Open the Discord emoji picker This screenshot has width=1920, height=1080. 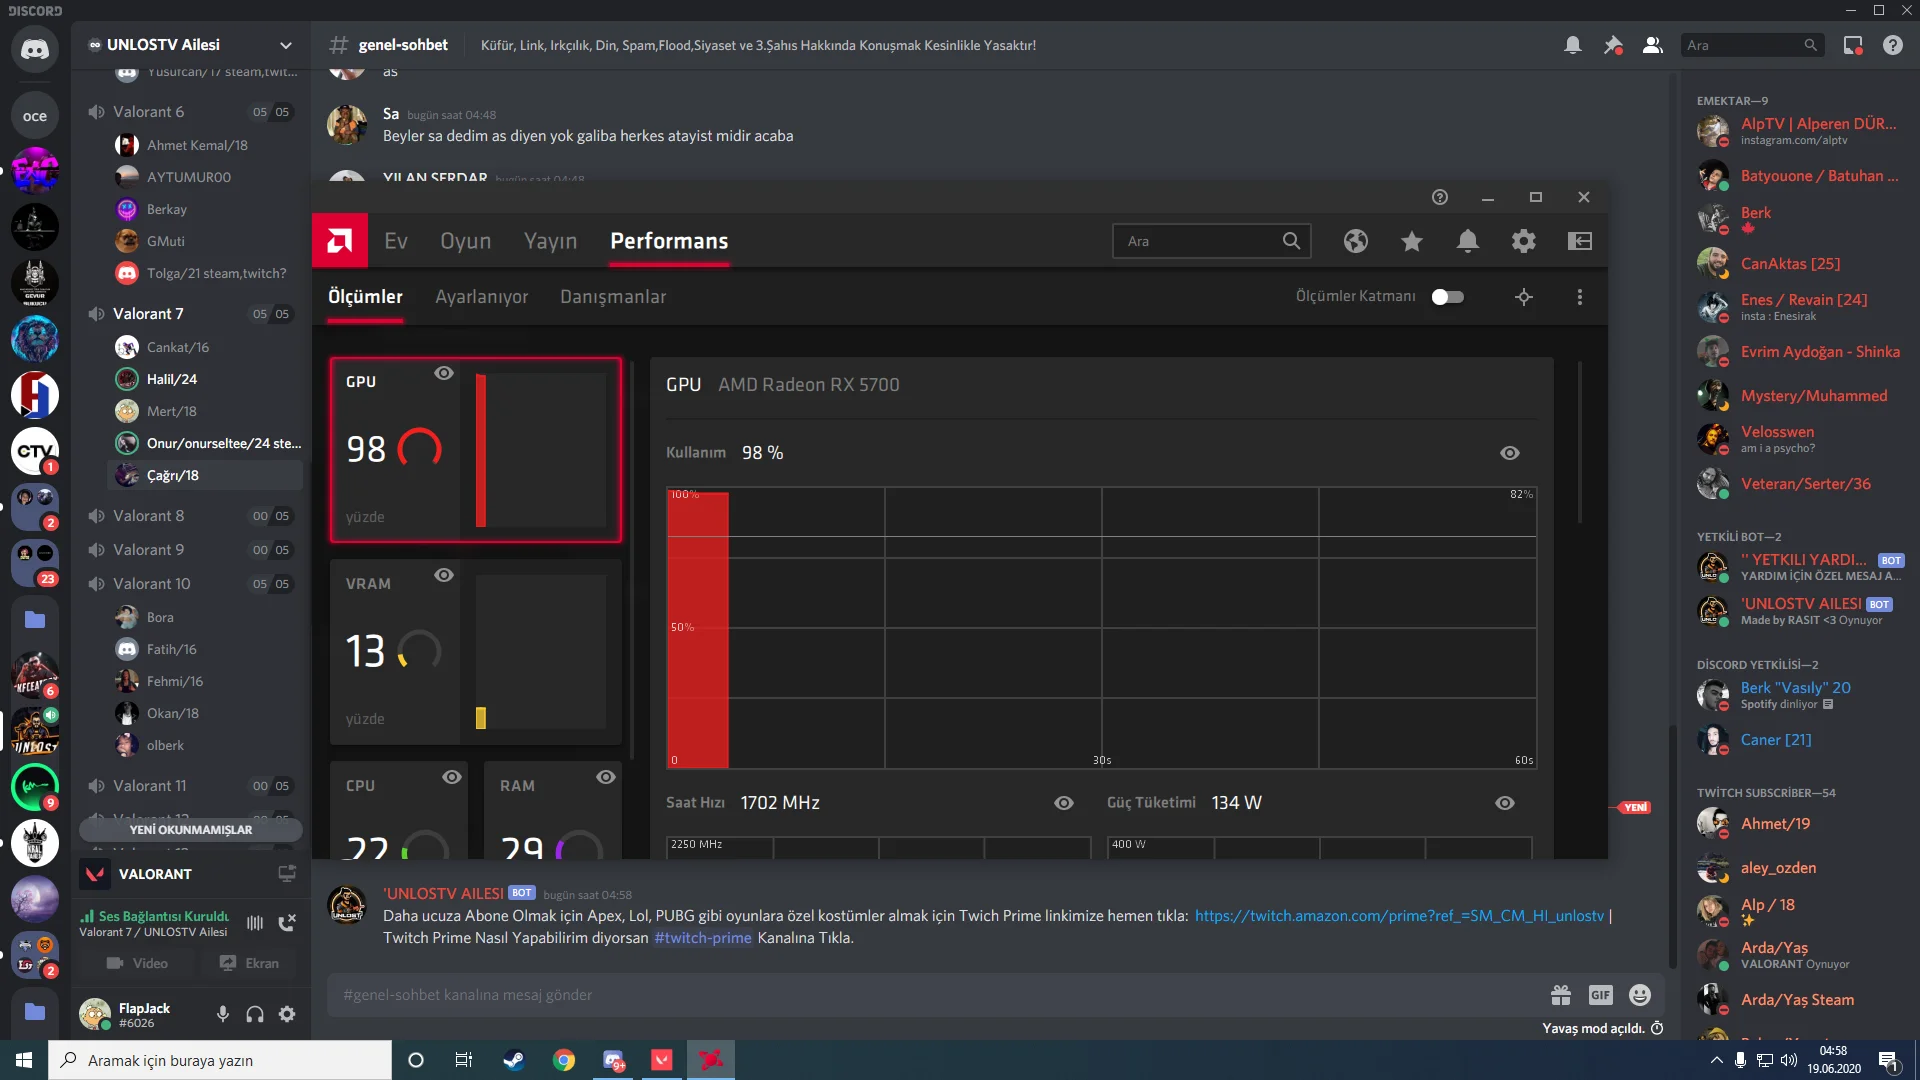pos(1640,995)
